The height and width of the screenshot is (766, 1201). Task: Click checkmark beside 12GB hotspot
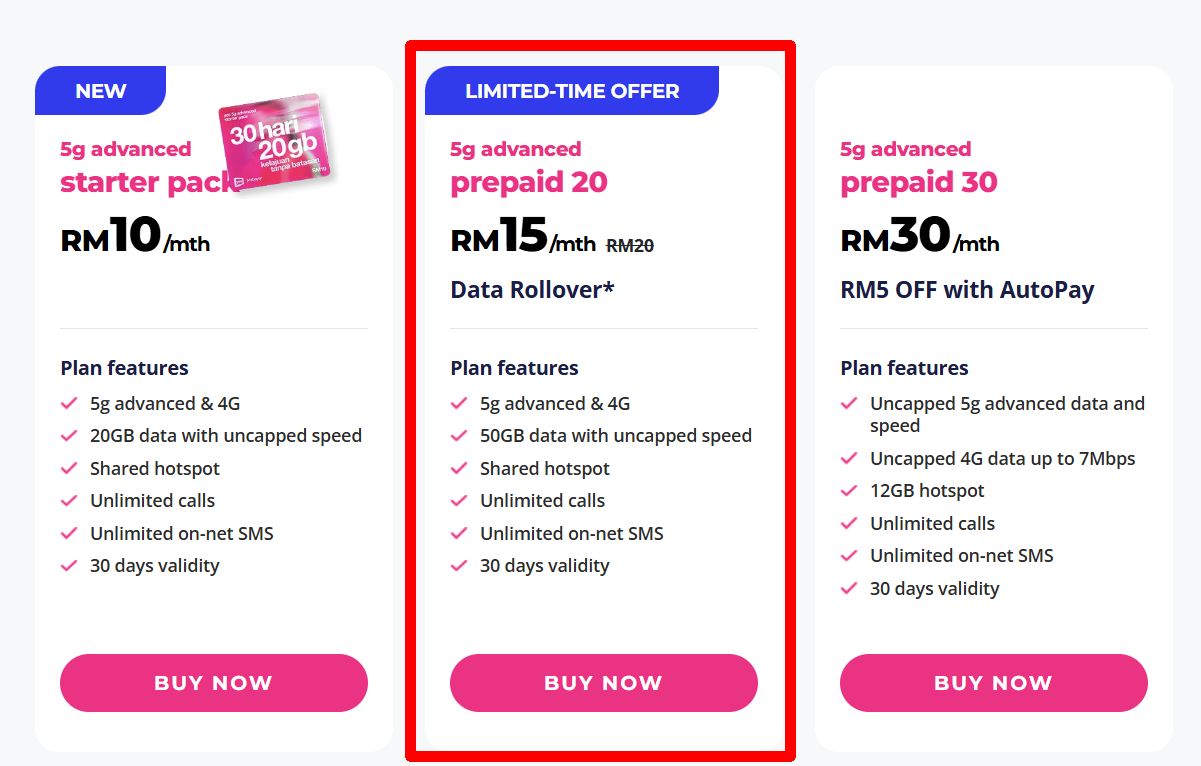click(849, 491)
